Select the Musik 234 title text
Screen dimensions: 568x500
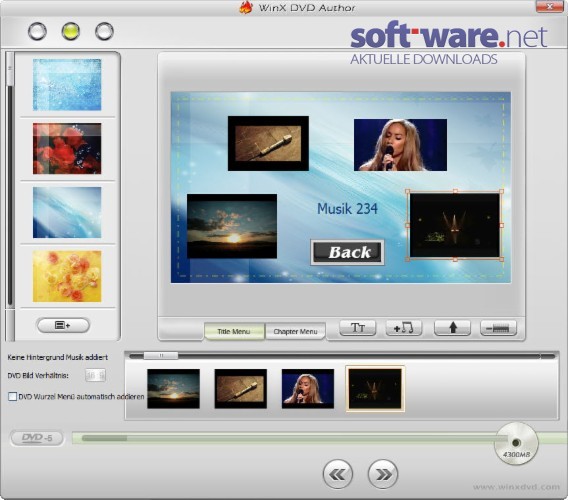pos(347,209)
